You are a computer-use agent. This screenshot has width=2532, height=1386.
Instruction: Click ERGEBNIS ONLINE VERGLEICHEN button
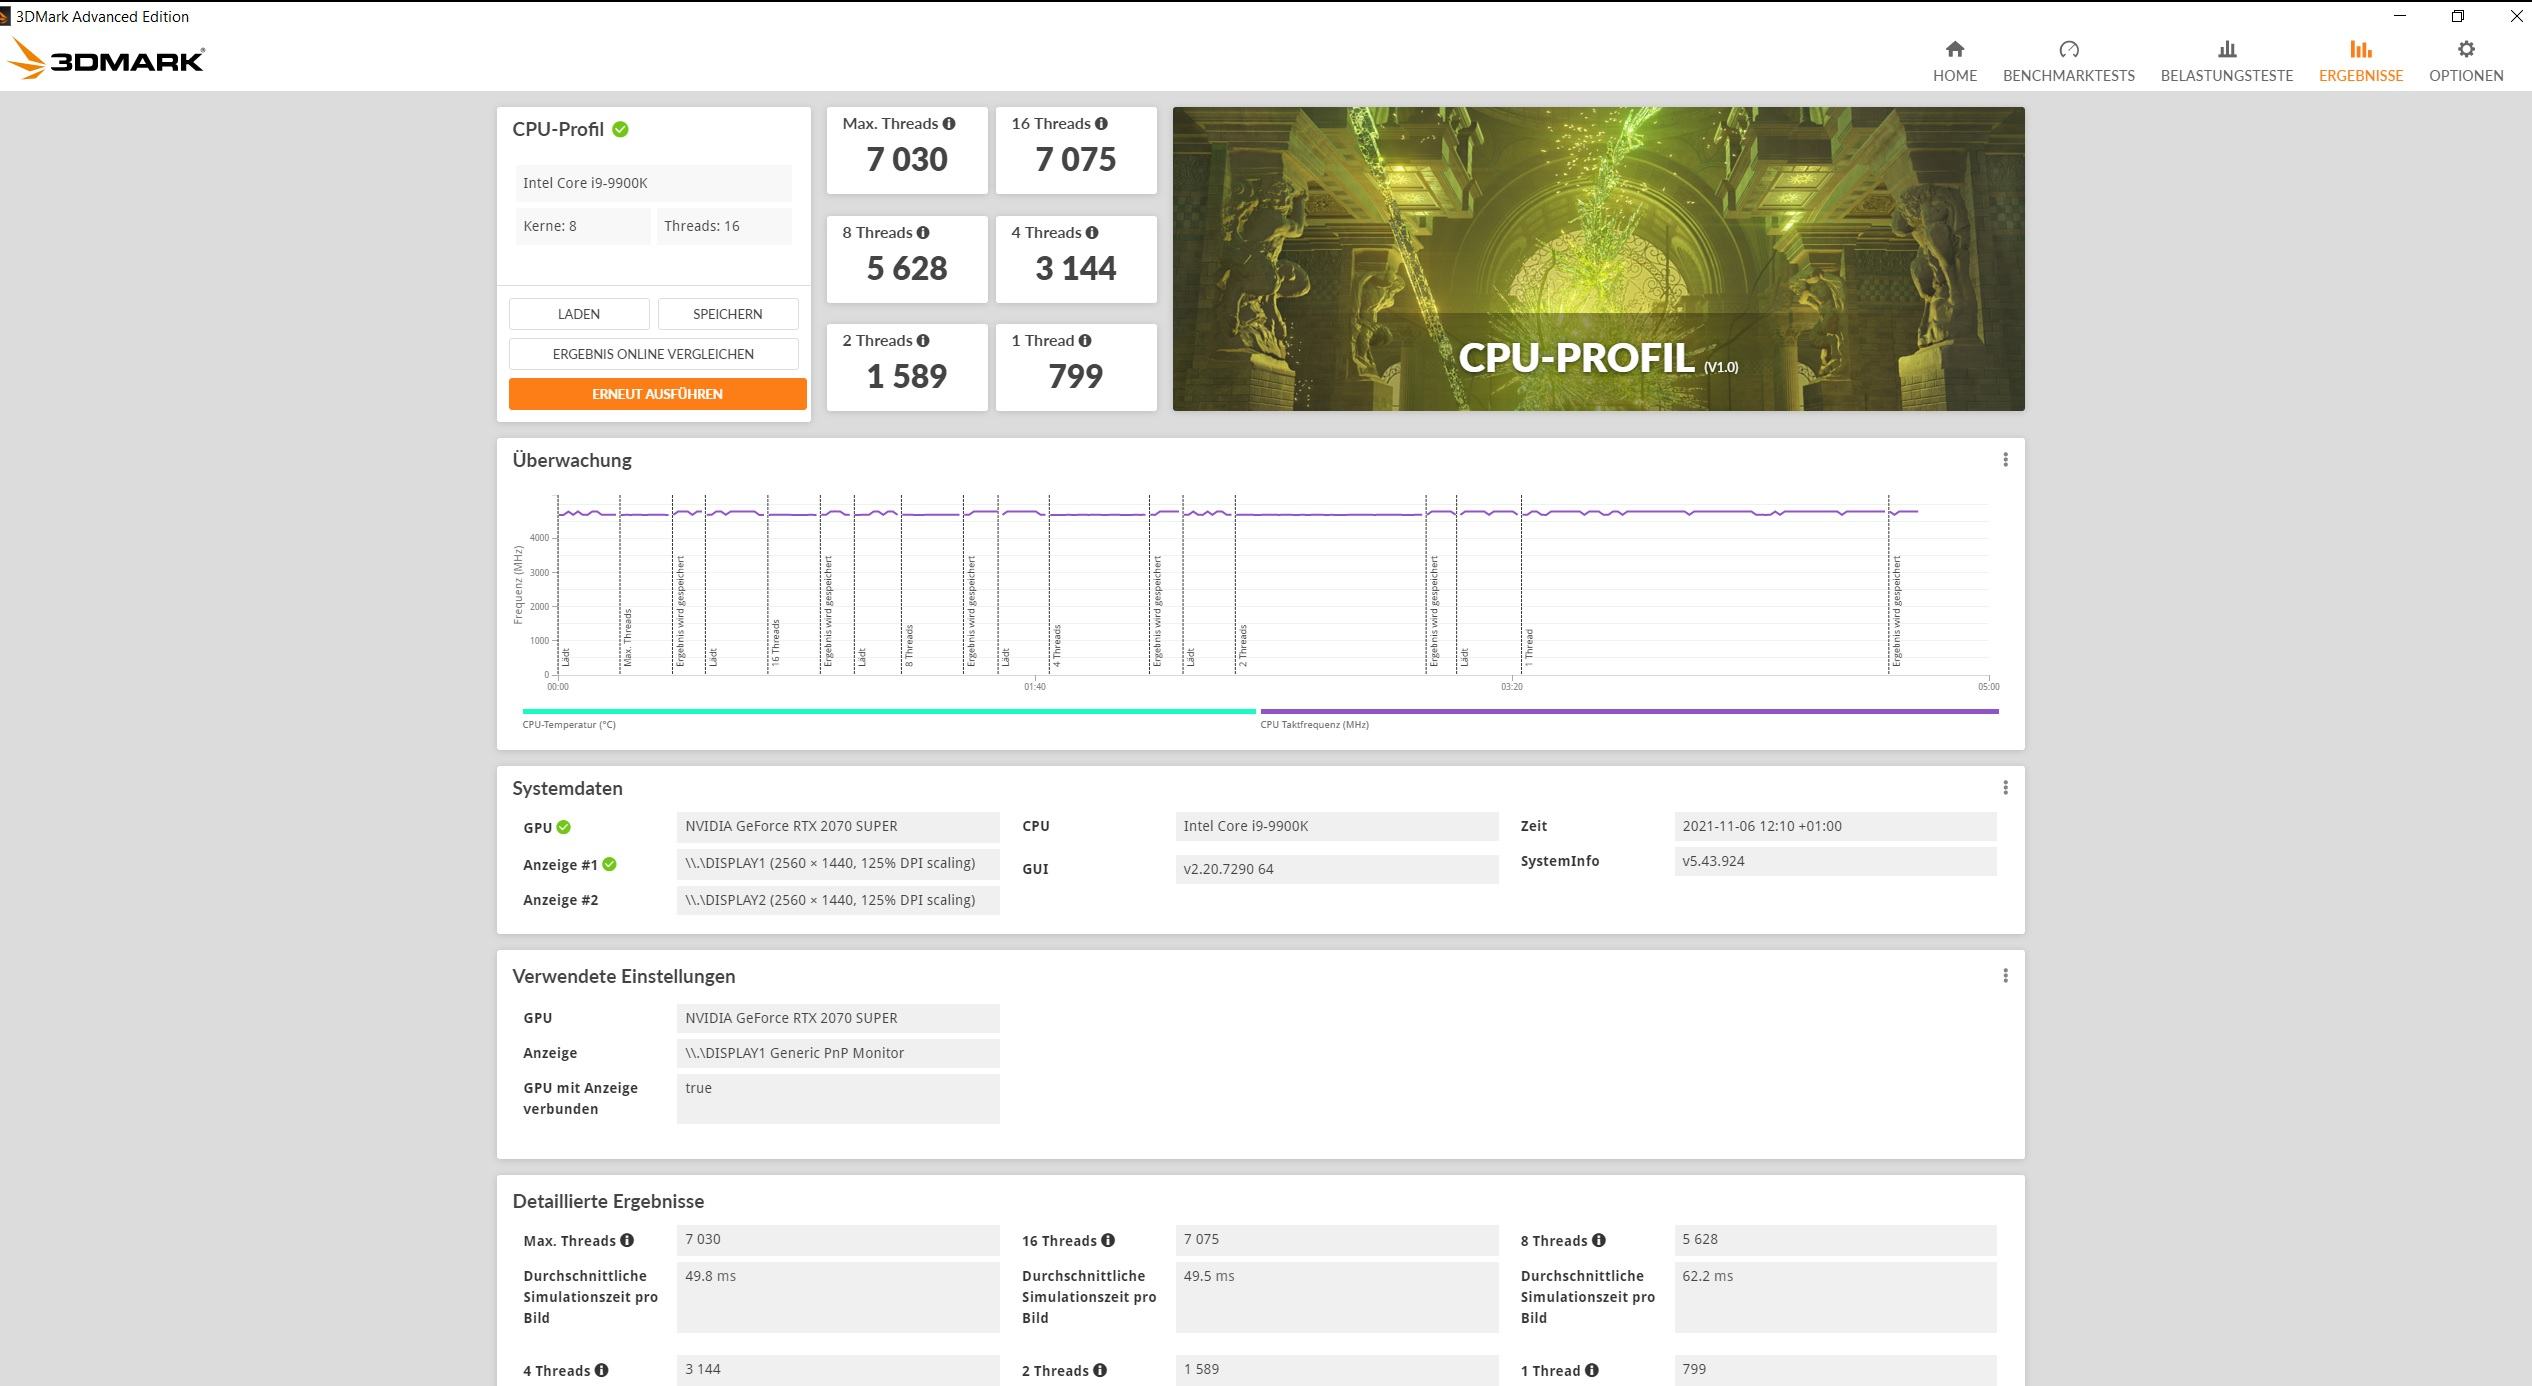click(x=653, y=354)
